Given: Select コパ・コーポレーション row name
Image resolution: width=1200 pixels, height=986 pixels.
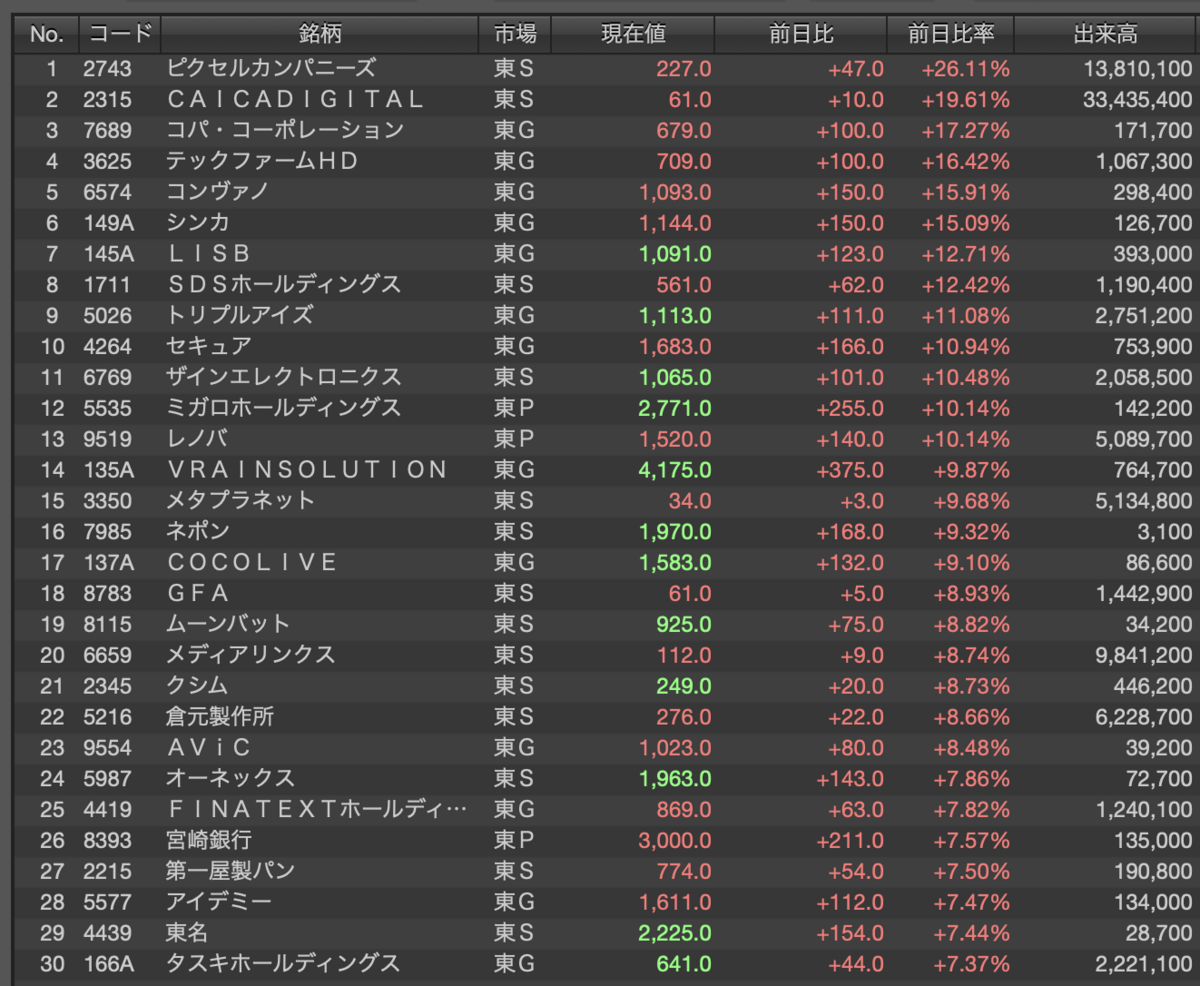Looking at the screenshot, I should pos(285,130).
